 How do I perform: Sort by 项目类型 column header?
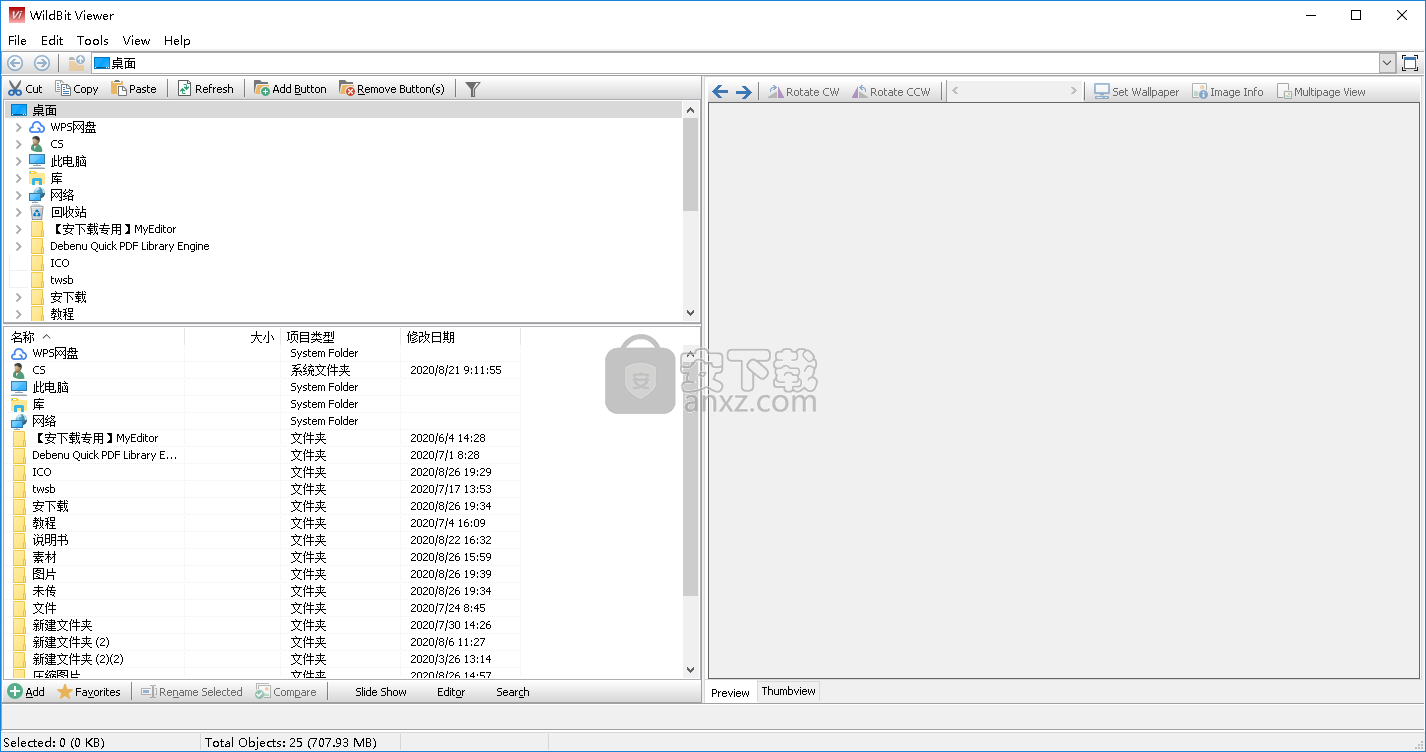coord(341,337)
